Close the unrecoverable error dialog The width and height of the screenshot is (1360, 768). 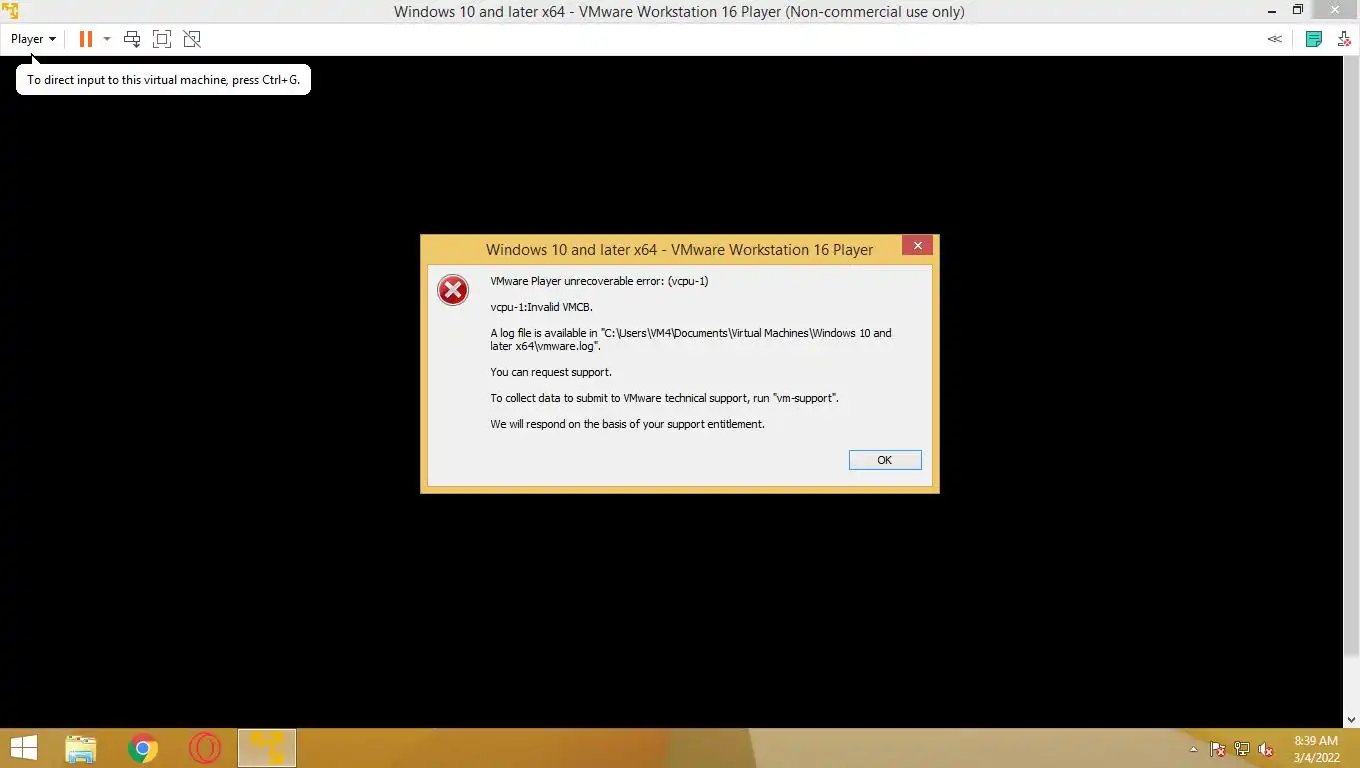click(917, 245)
